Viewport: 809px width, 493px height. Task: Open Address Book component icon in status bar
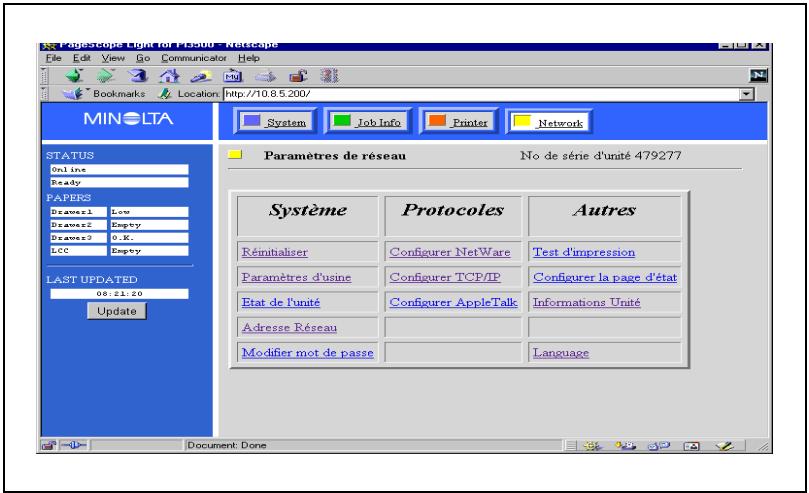(691, 446)
